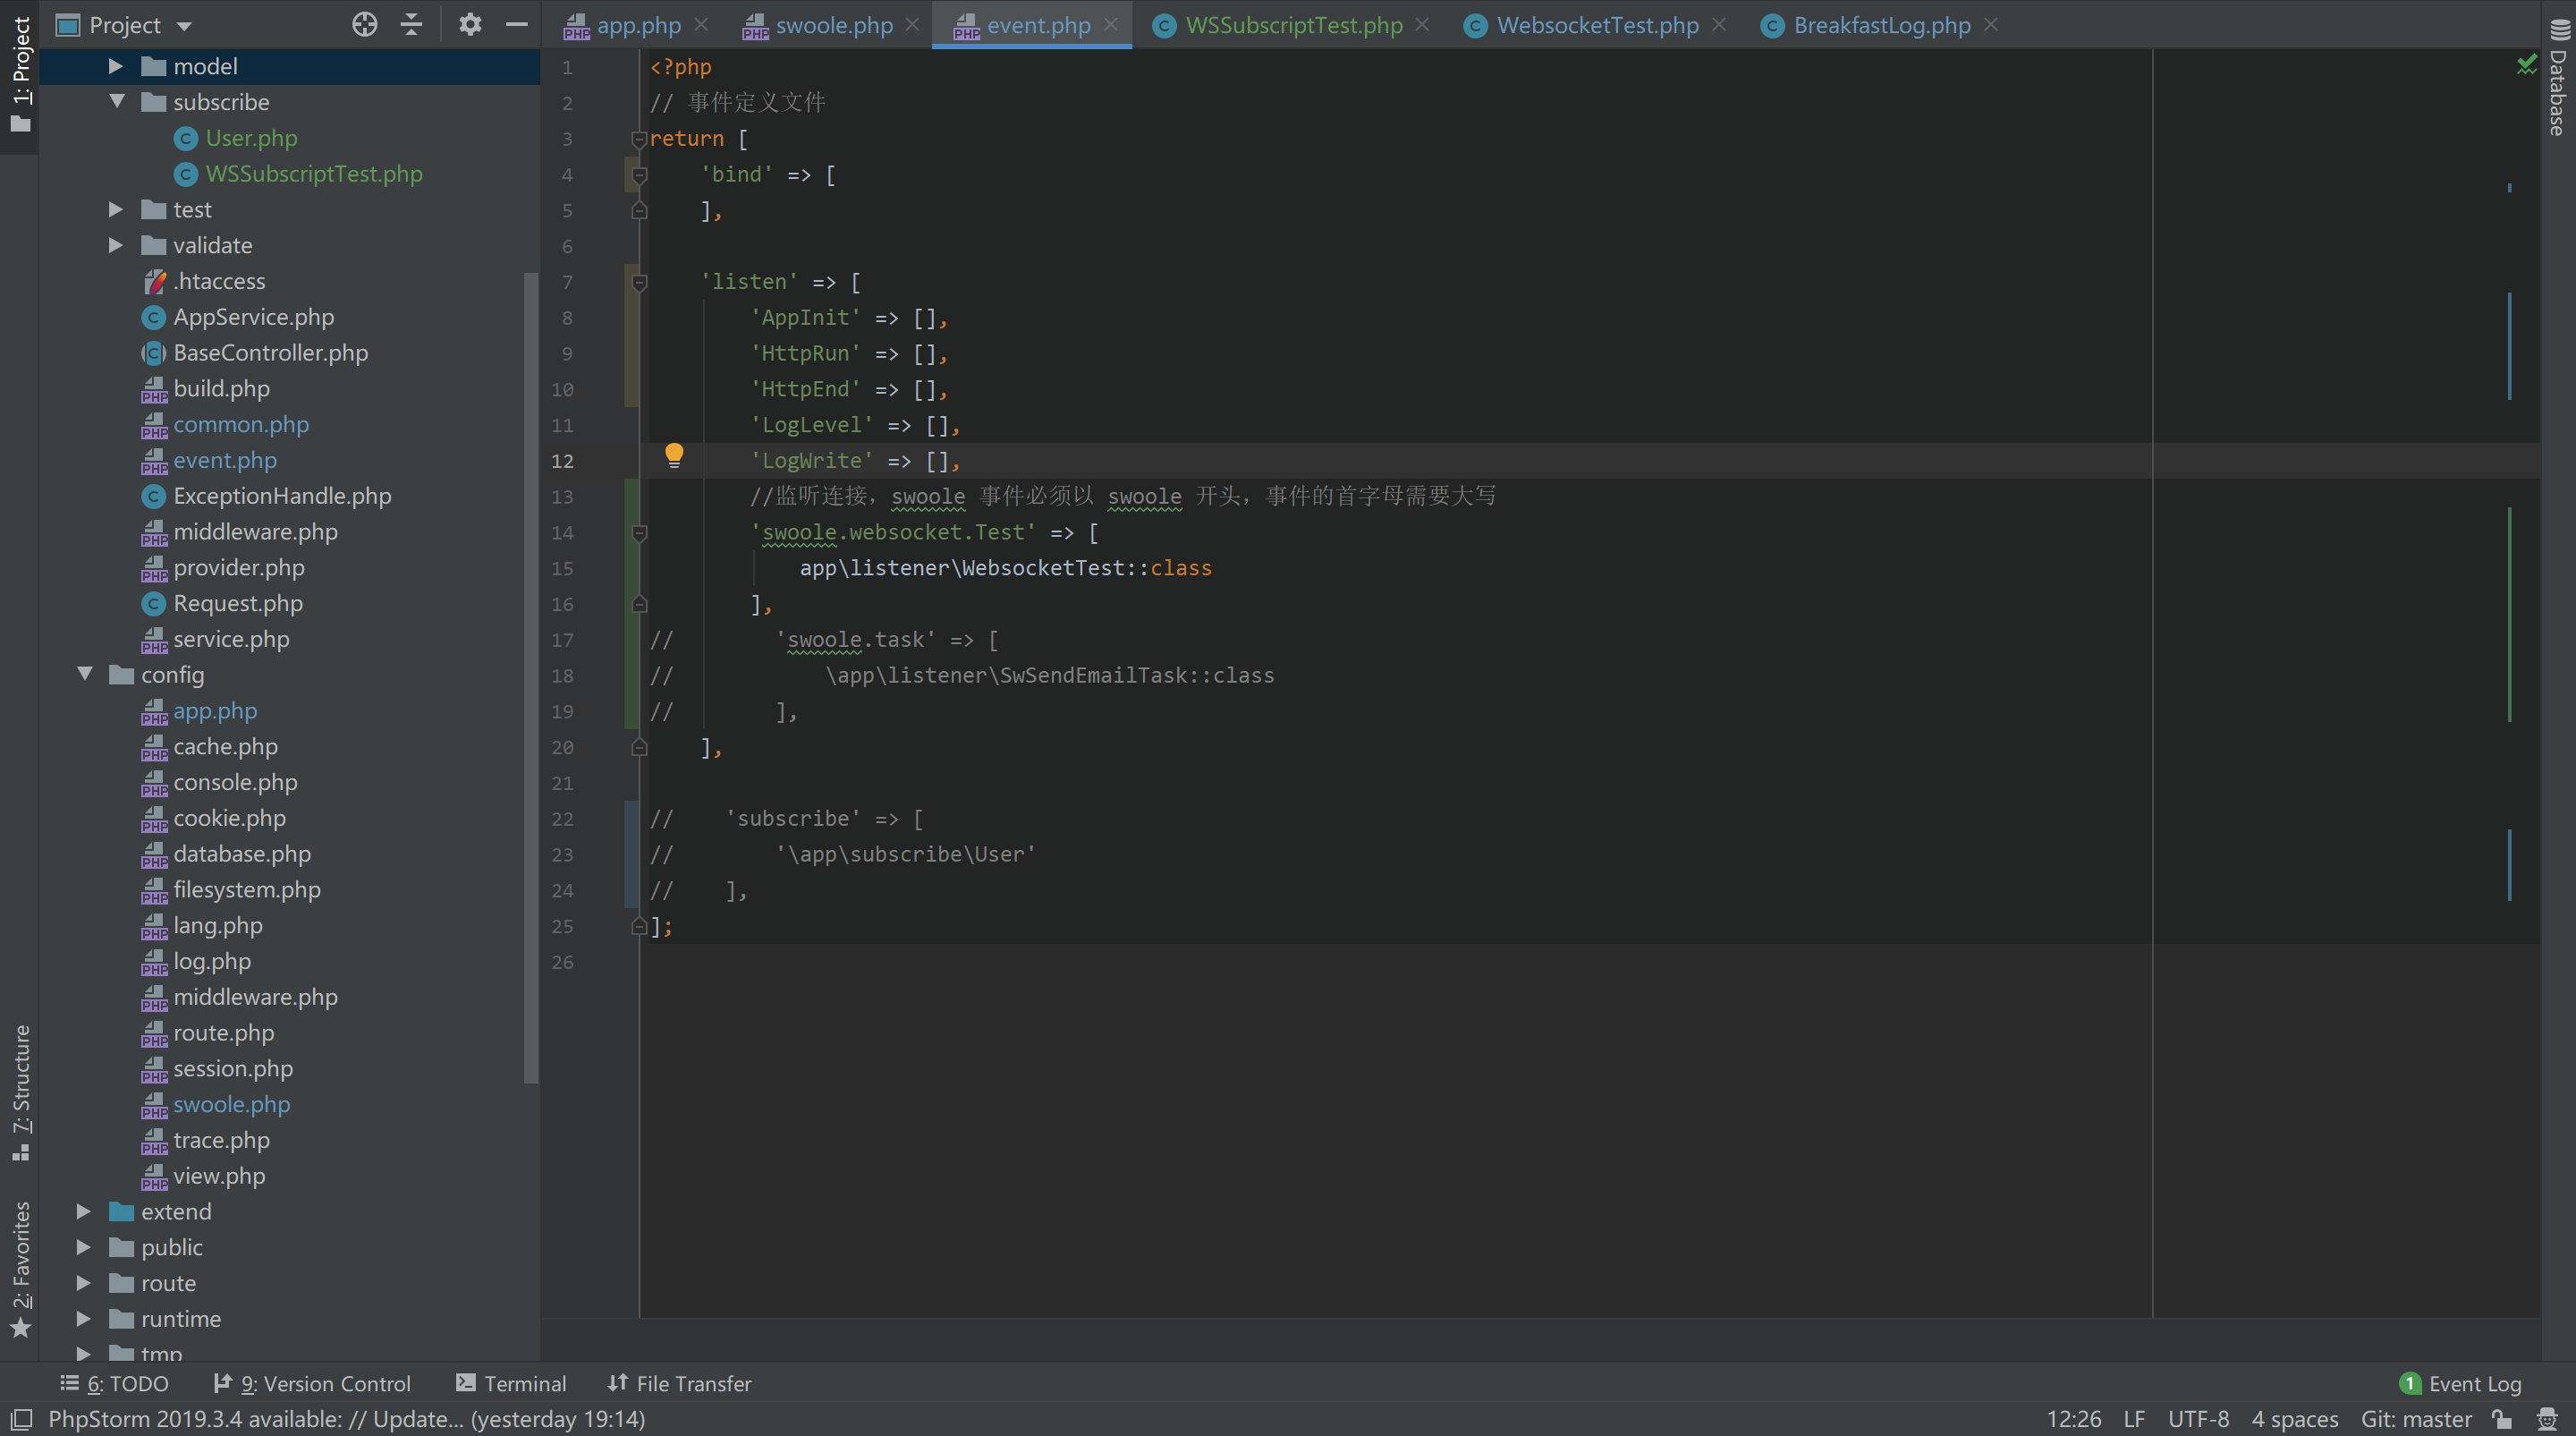This screenshot has height=1436, width=2576.
Task: Toggle fold of 'bind' array block
Action: point(640,175)
